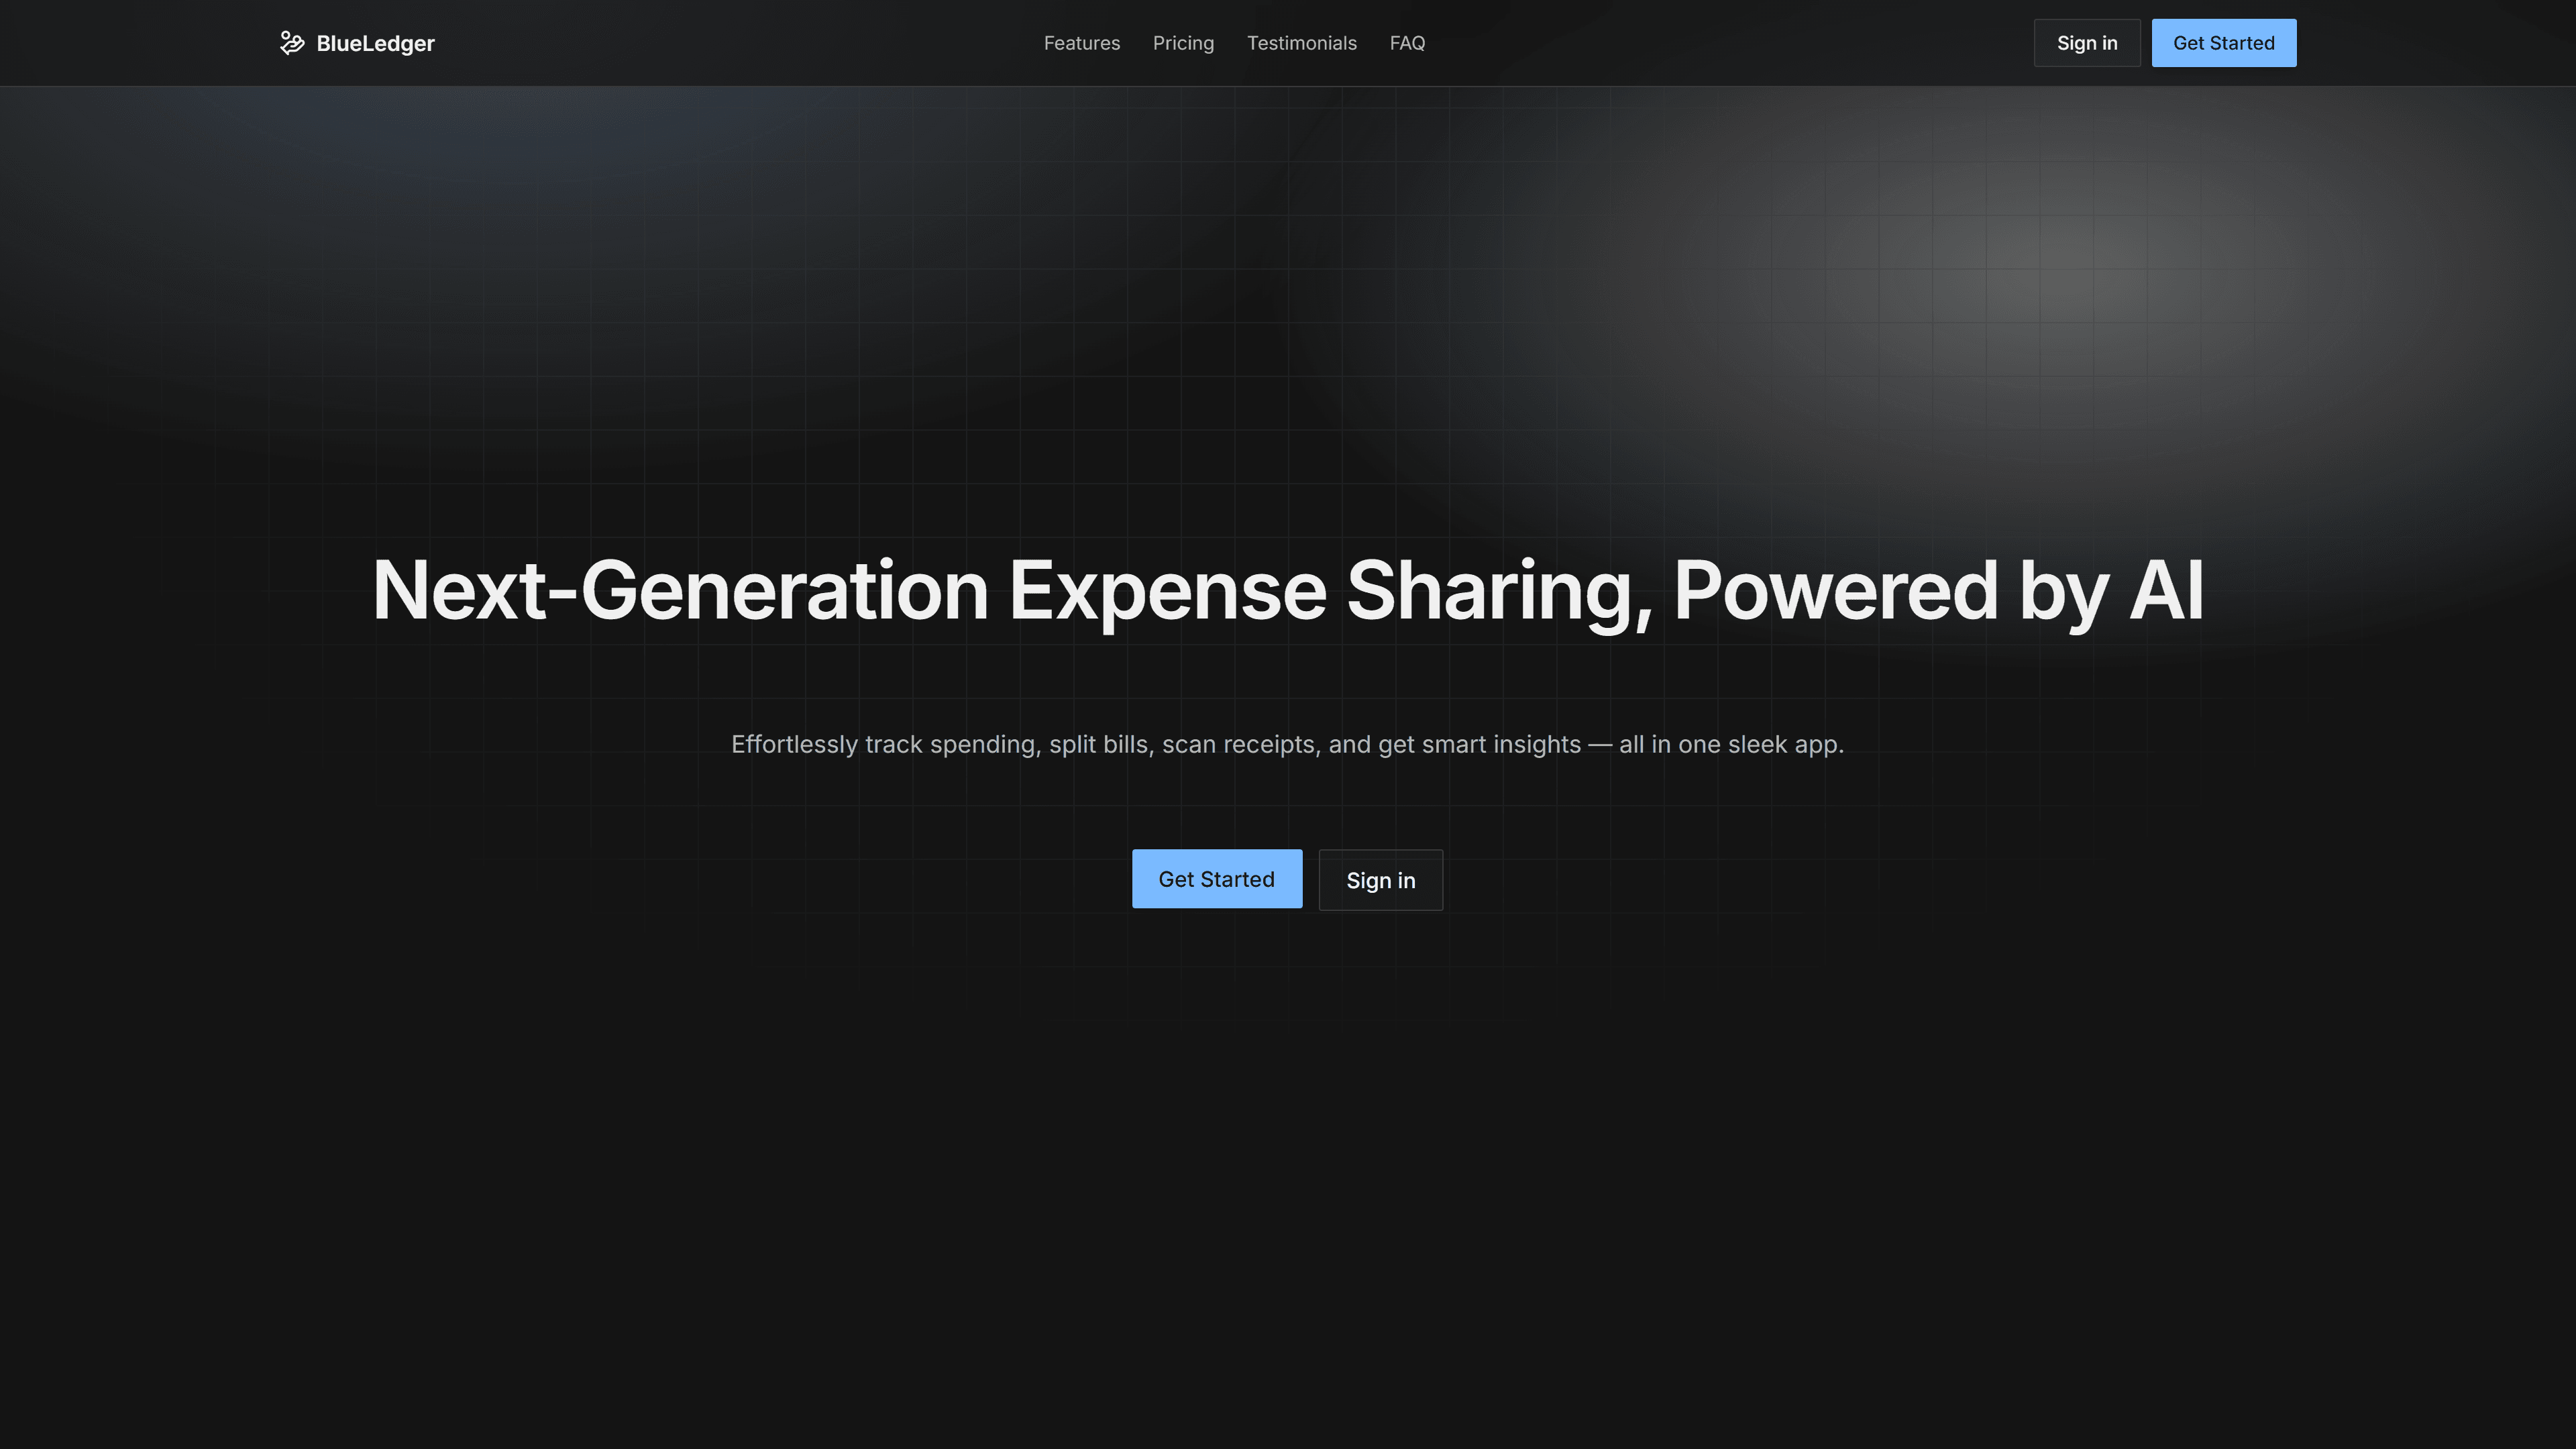Click the word Expense in the headline
Image resolution: width=2576 pixels, height=1449 pixels.
1167,591
